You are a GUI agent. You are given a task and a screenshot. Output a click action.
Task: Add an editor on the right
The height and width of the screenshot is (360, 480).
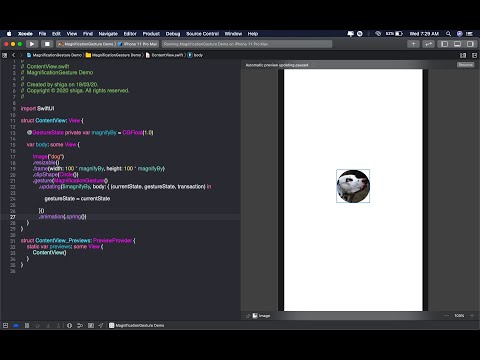point(475,55)
